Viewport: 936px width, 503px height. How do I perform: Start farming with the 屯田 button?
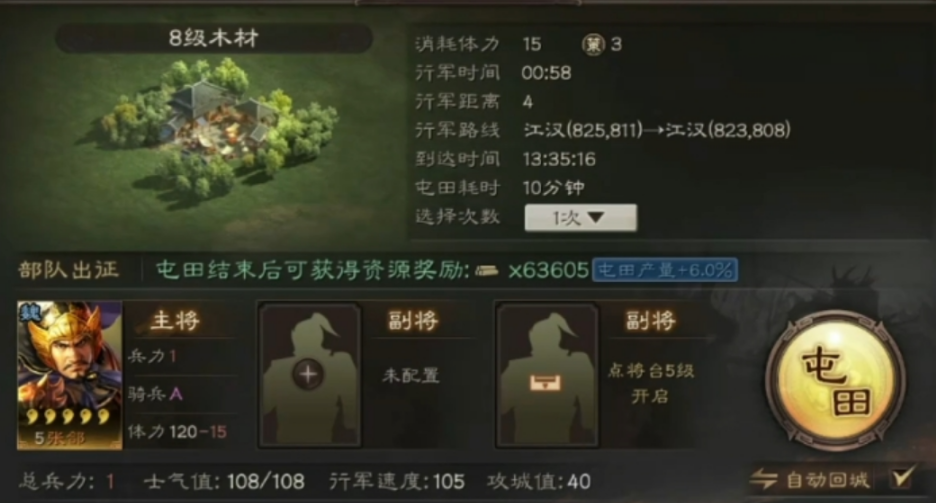pyautogui.click(x=836, y=380)
